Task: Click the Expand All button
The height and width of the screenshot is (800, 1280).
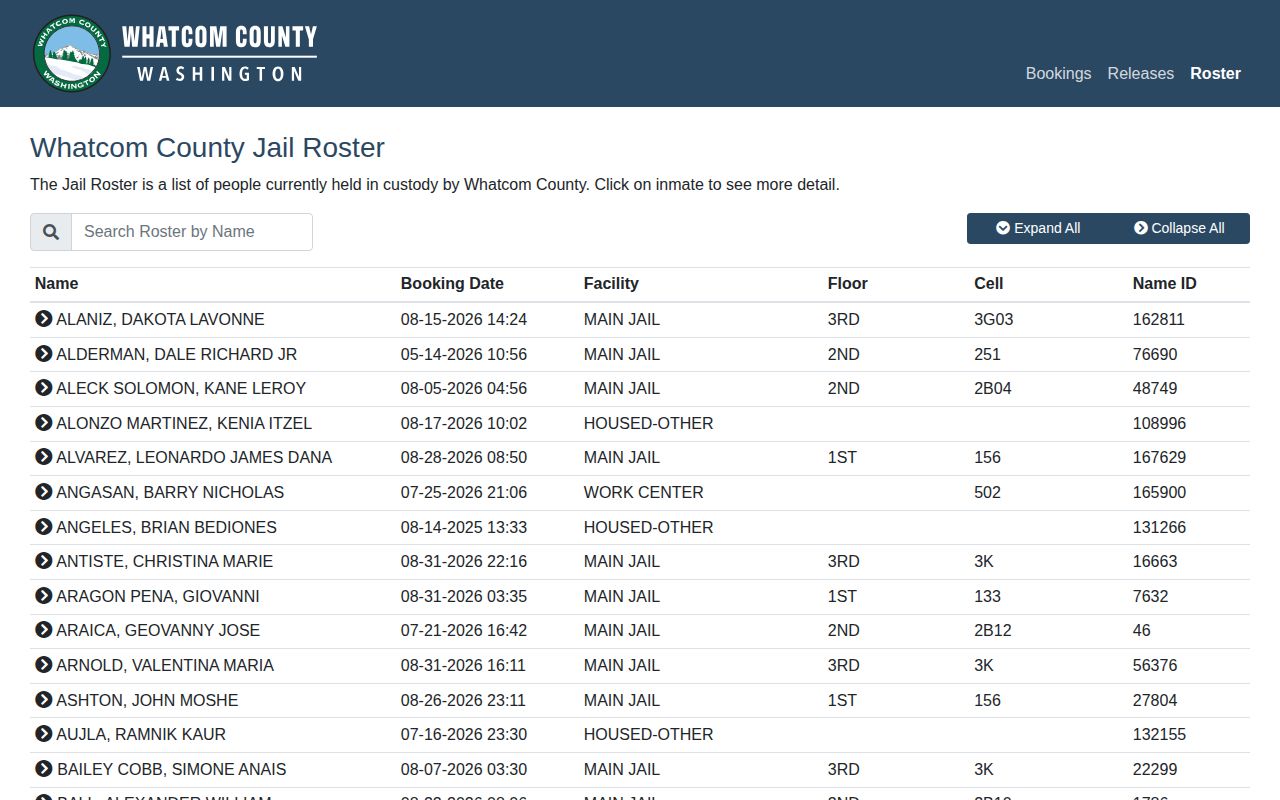Action: point(1038,228)
